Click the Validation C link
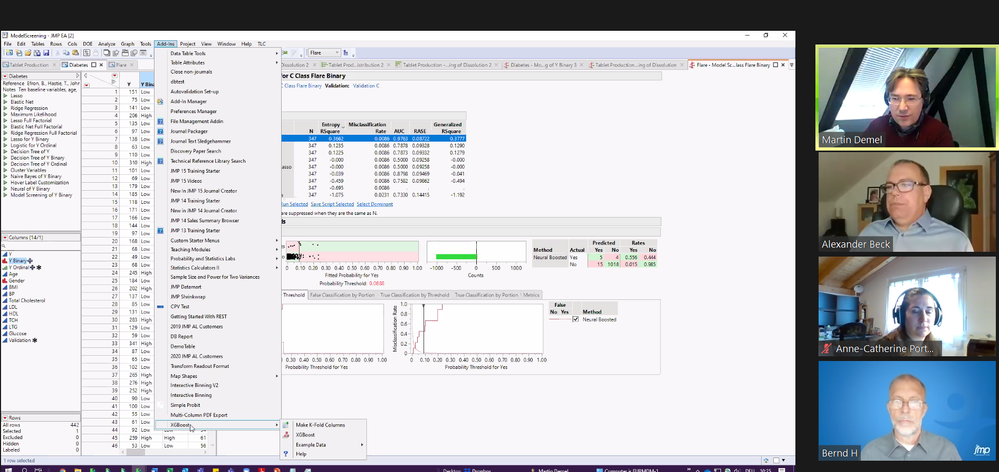Screen dimensions: 999x472 pyautogui.click(x=366, y=85)
